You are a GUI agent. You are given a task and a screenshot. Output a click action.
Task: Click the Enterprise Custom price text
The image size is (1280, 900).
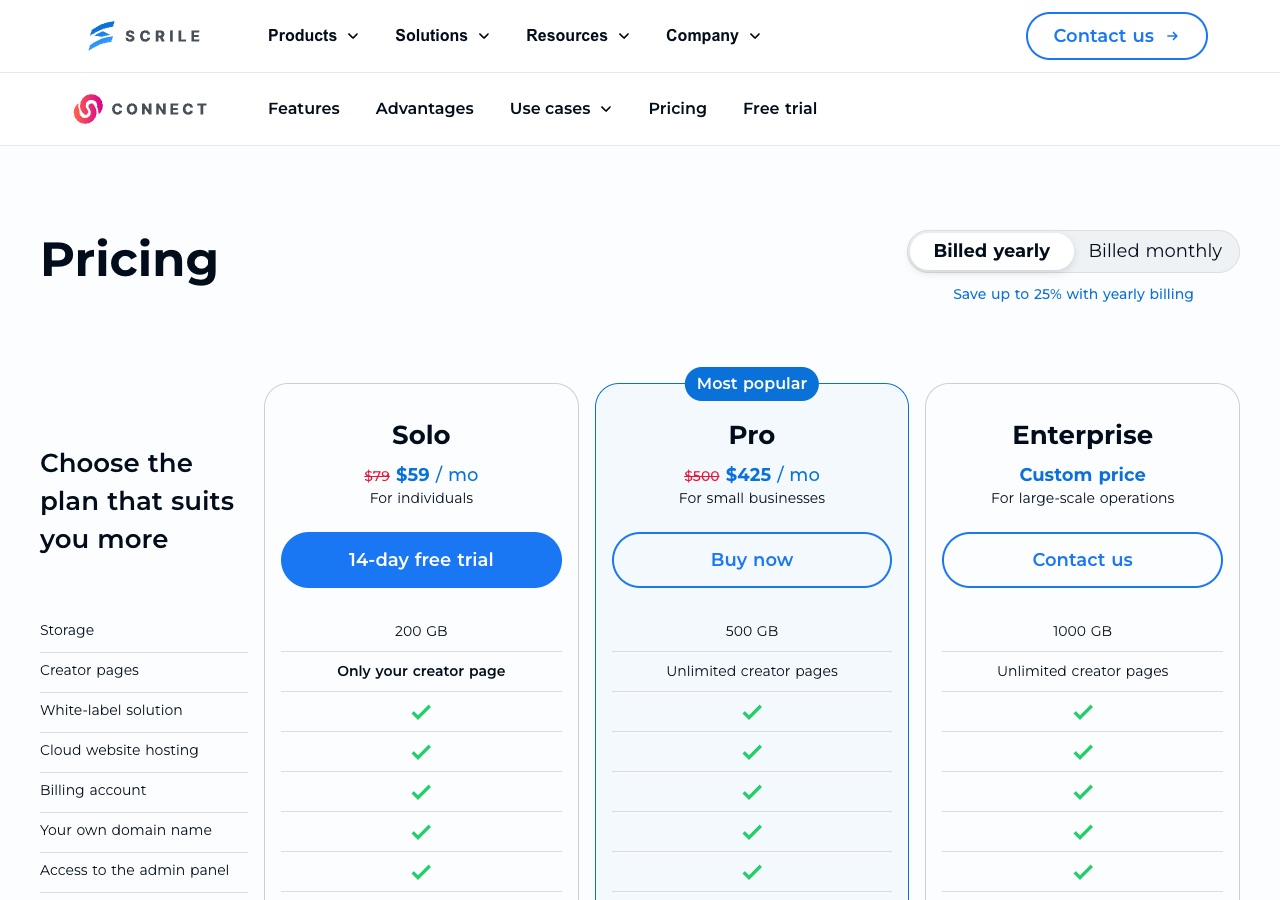tap(1082, 475)
